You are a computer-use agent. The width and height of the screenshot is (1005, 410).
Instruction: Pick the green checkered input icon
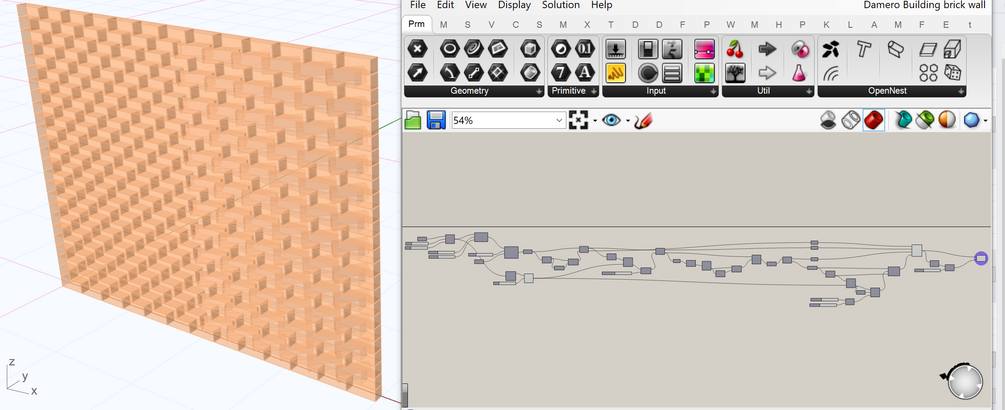[x=704, y=72]
